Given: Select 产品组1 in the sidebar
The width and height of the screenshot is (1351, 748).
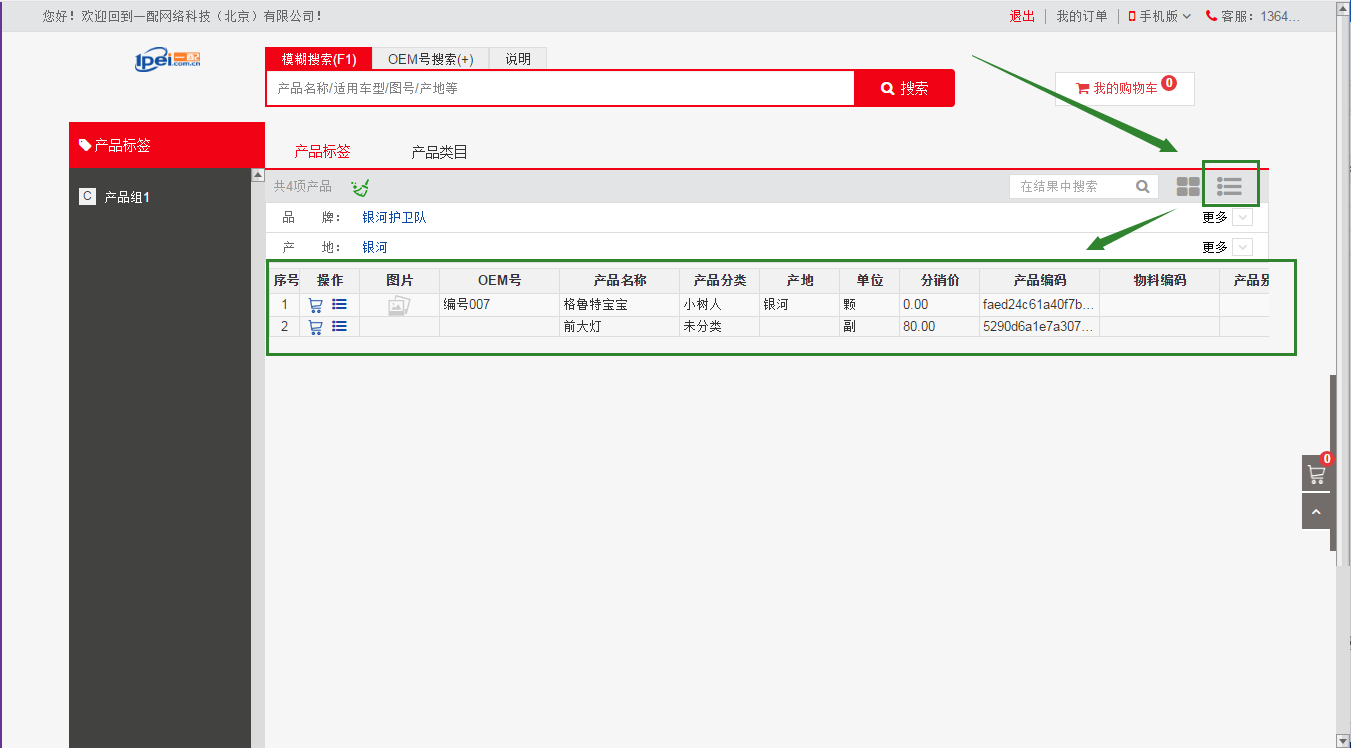Looking at the screenshot, I should (127, 197).
